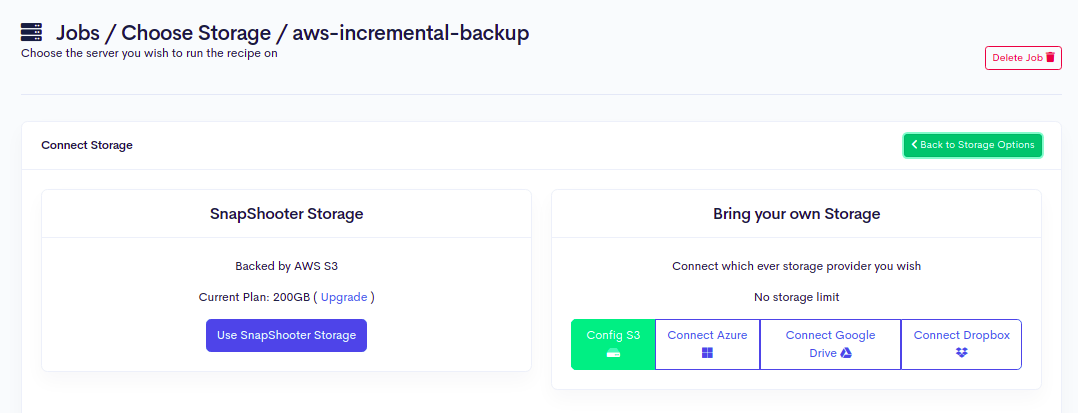
Task: Select Connect Google Drive option
Action: pos(830,344)
